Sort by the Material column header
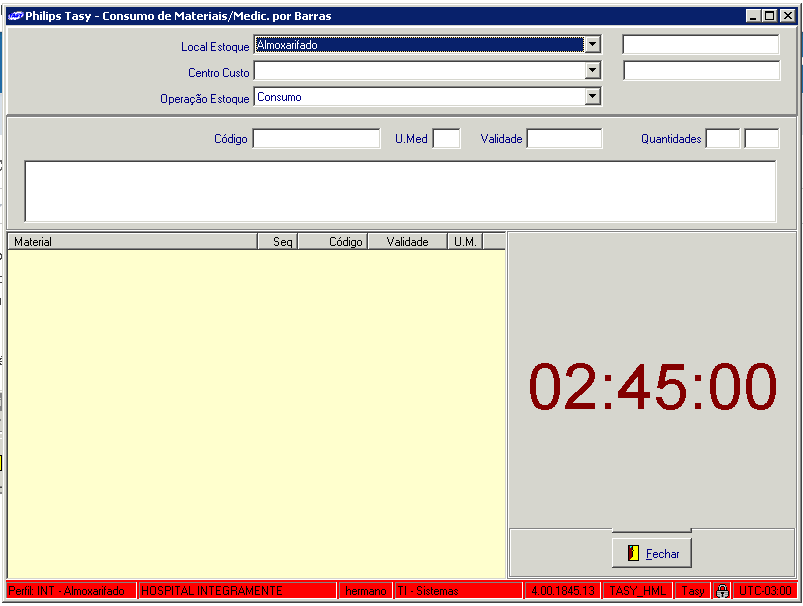Screen dimensions: 803x606 point(132,242)
